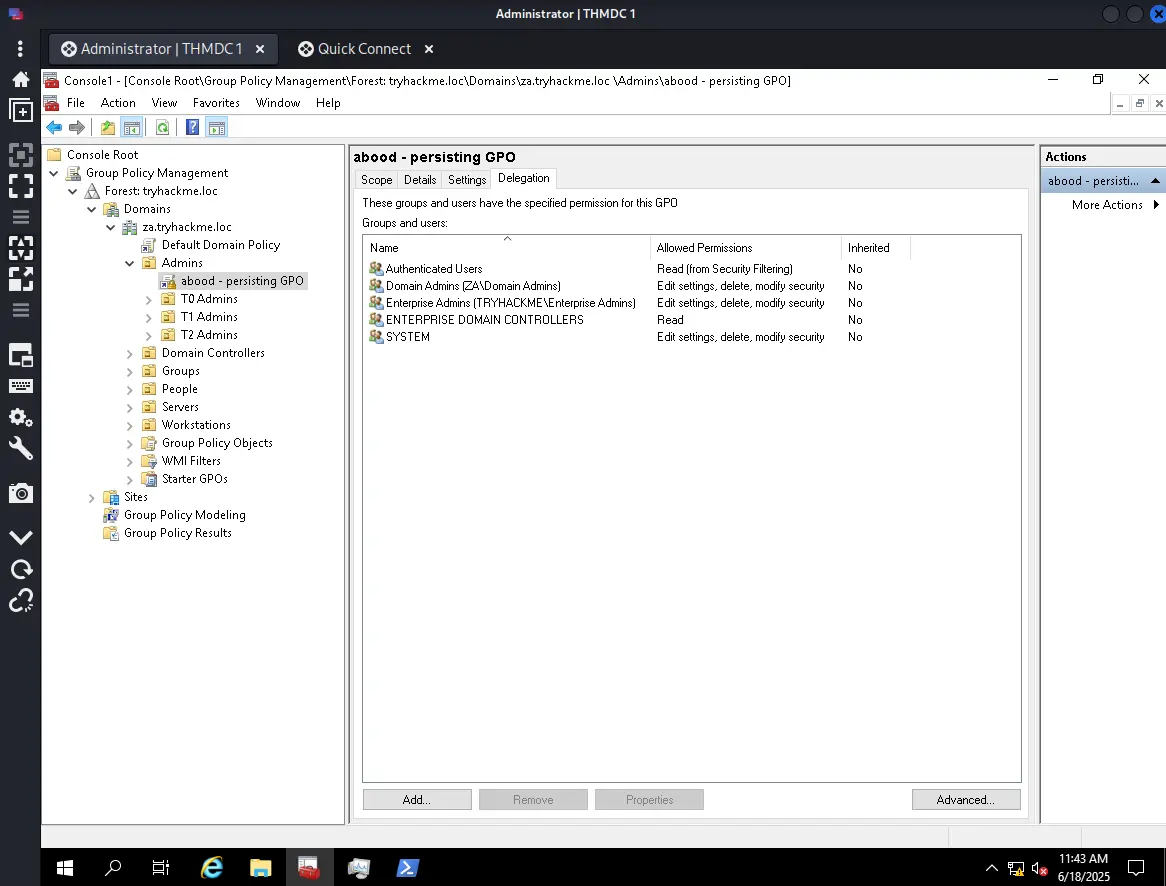Viewport: 1166px width, 886px height.
Task: Select the Default Domain Policy node
Action: 220,245
